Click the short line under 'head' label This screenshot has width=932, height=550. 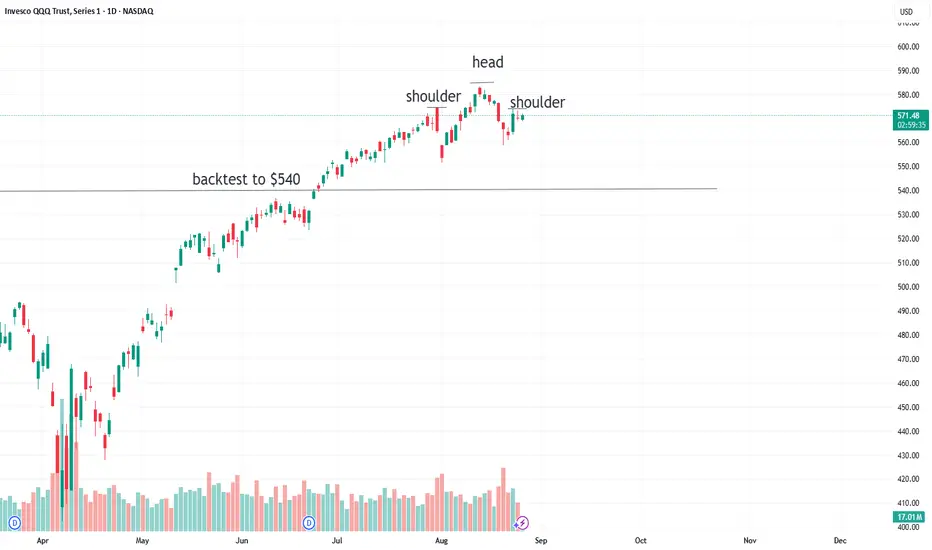click(482, 83)
